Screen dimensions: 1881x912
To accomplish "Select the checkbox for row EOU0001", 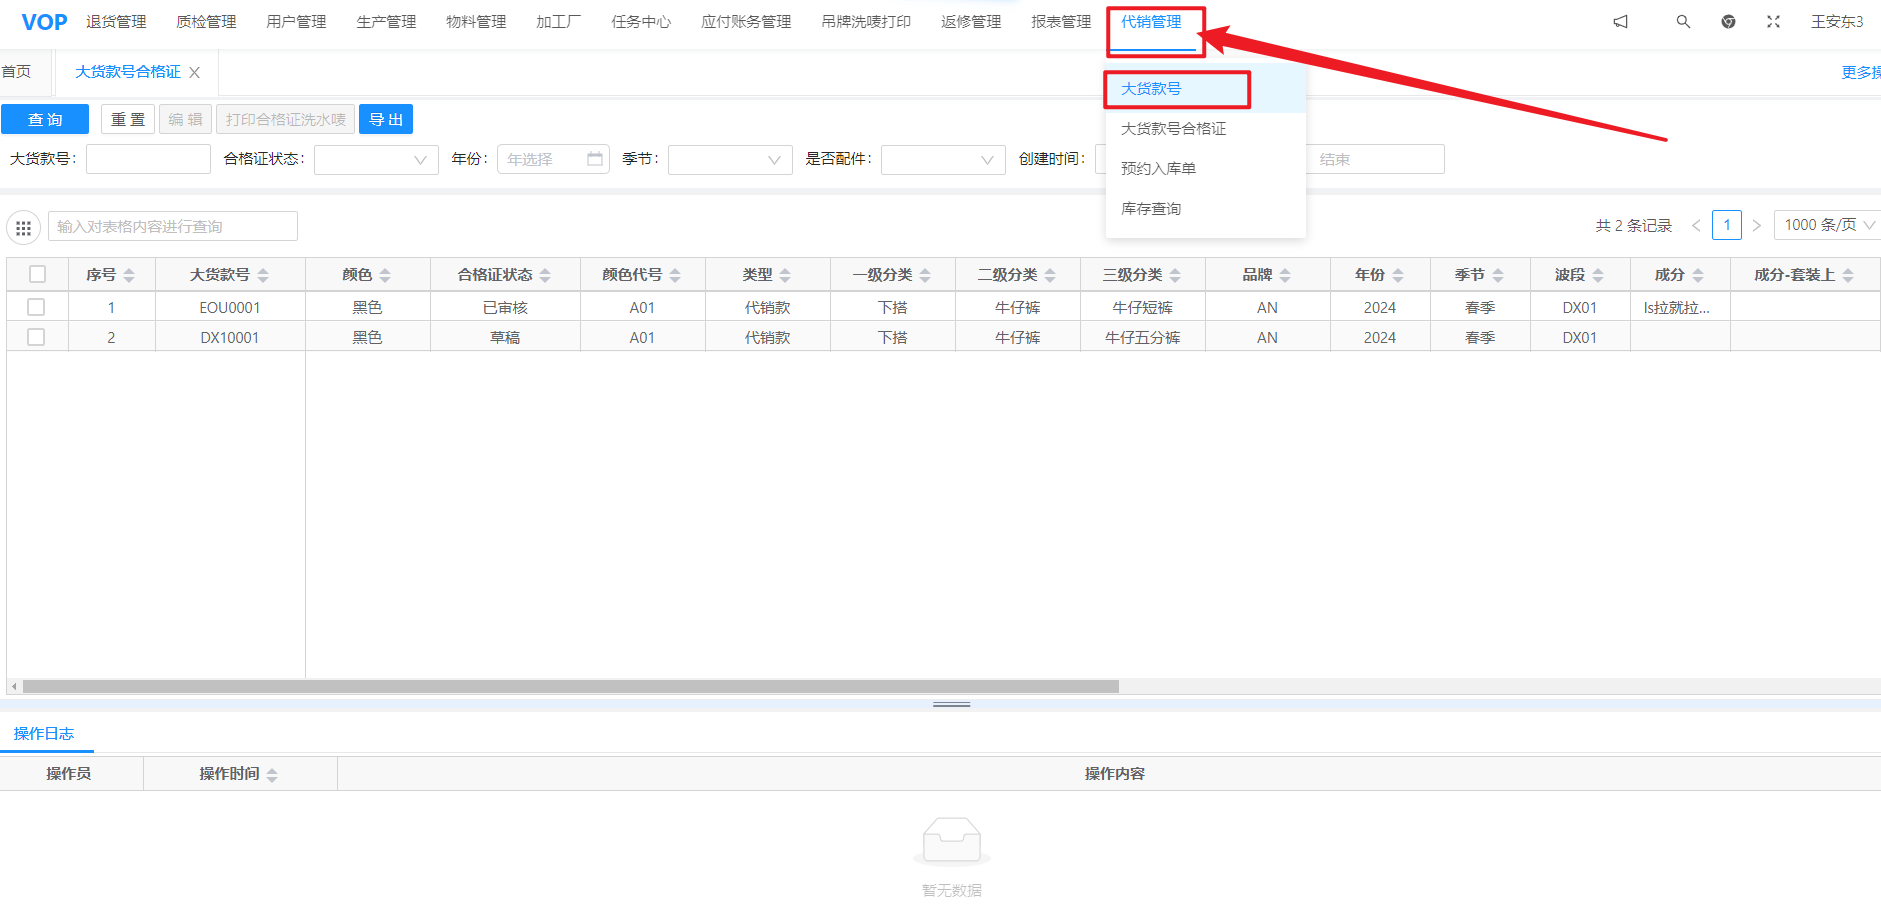I will click(37, 307).
